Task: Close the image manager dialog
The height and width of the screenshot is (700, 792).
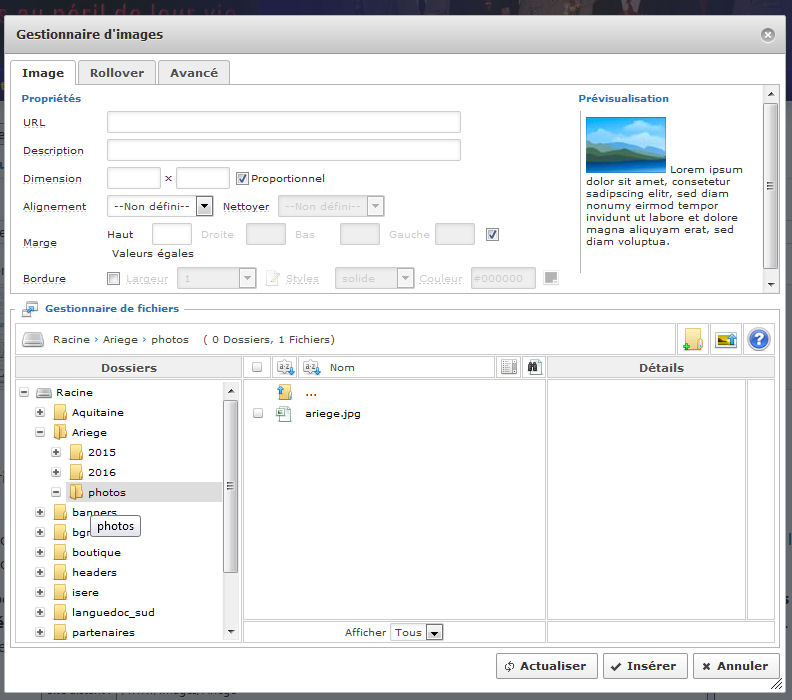Action: point(768,35)
